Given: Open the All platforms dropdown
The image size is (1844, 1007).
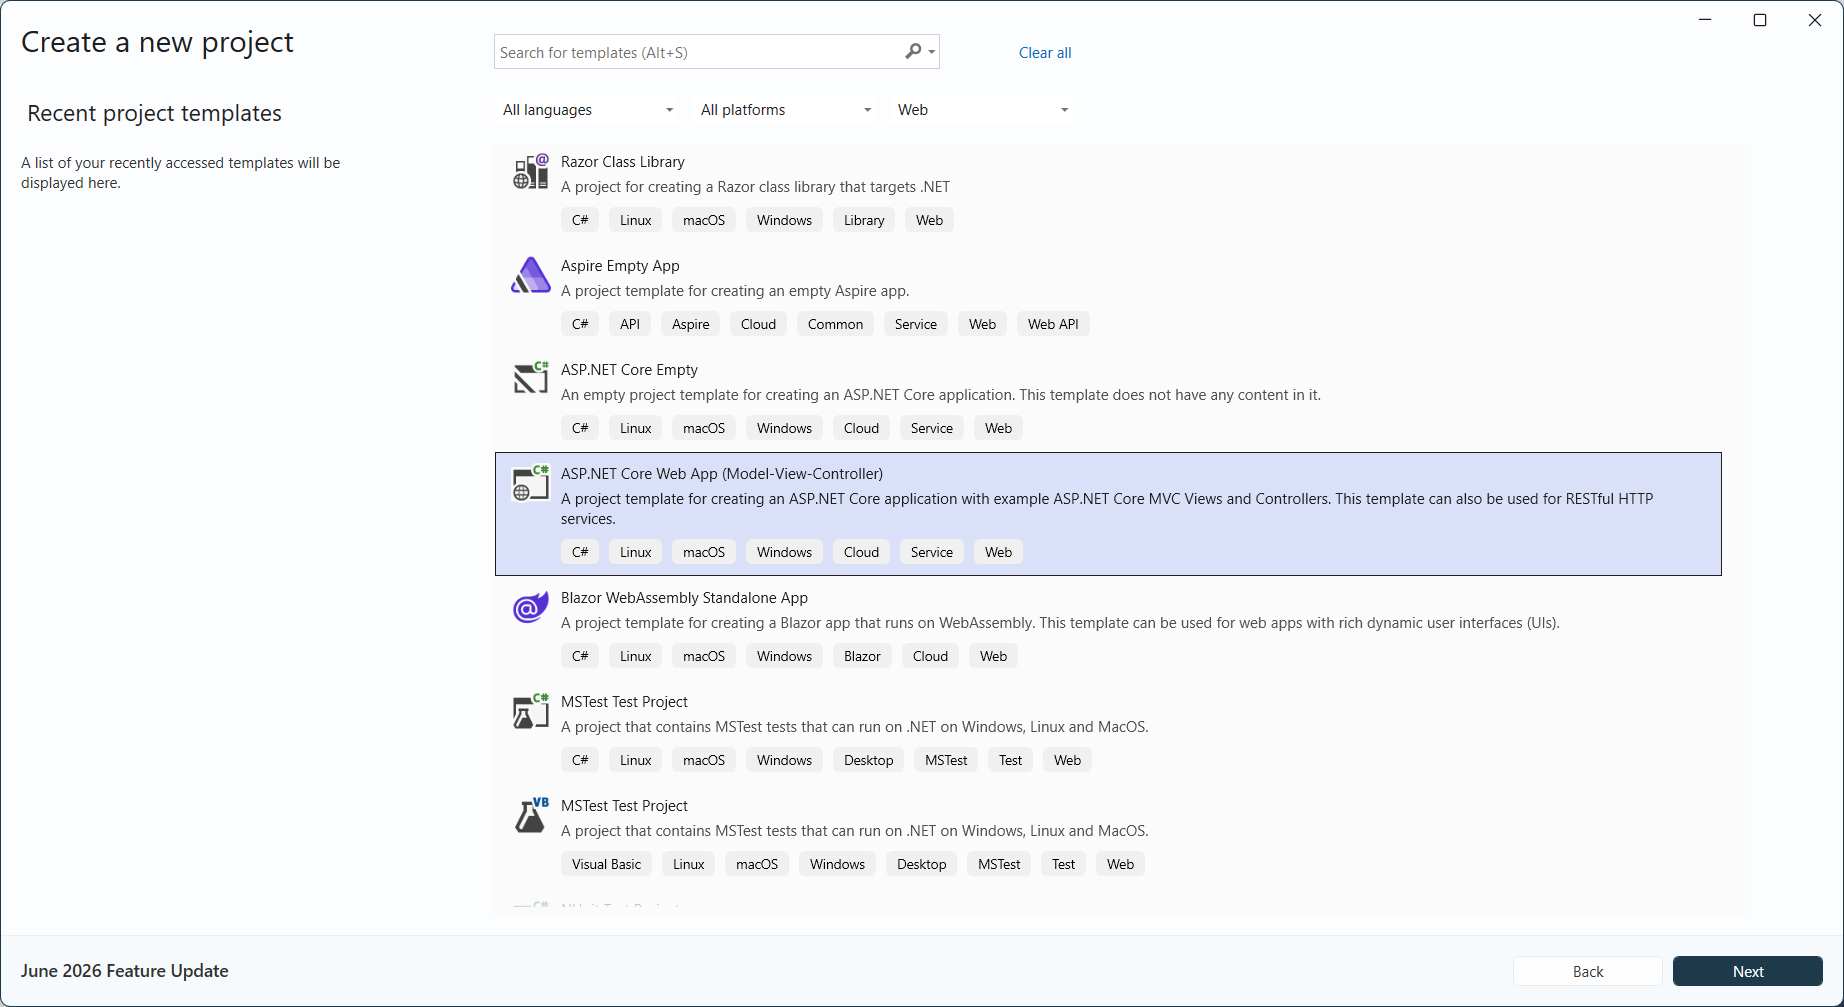Looking at the screenshot, I should click(786, 110).
